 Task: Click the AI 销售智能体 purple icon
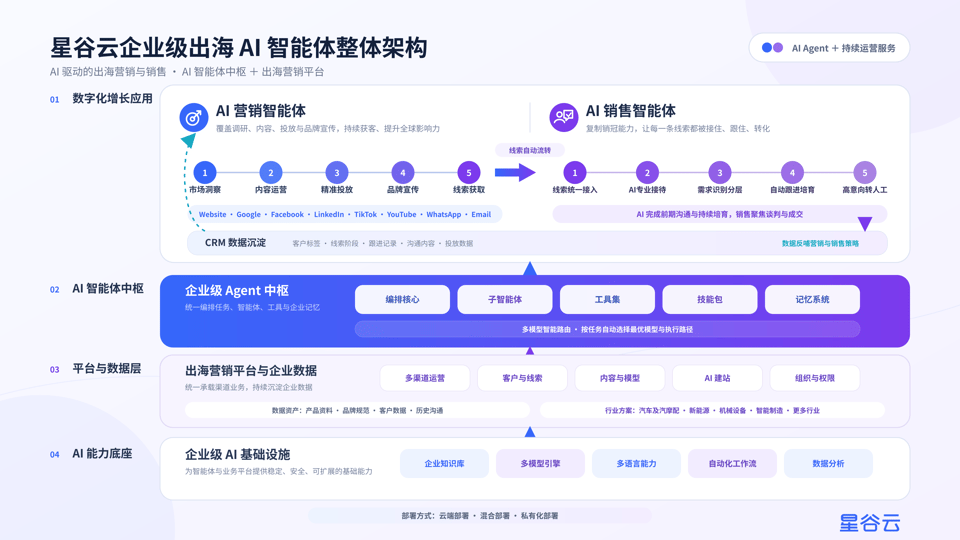point(564,117)
